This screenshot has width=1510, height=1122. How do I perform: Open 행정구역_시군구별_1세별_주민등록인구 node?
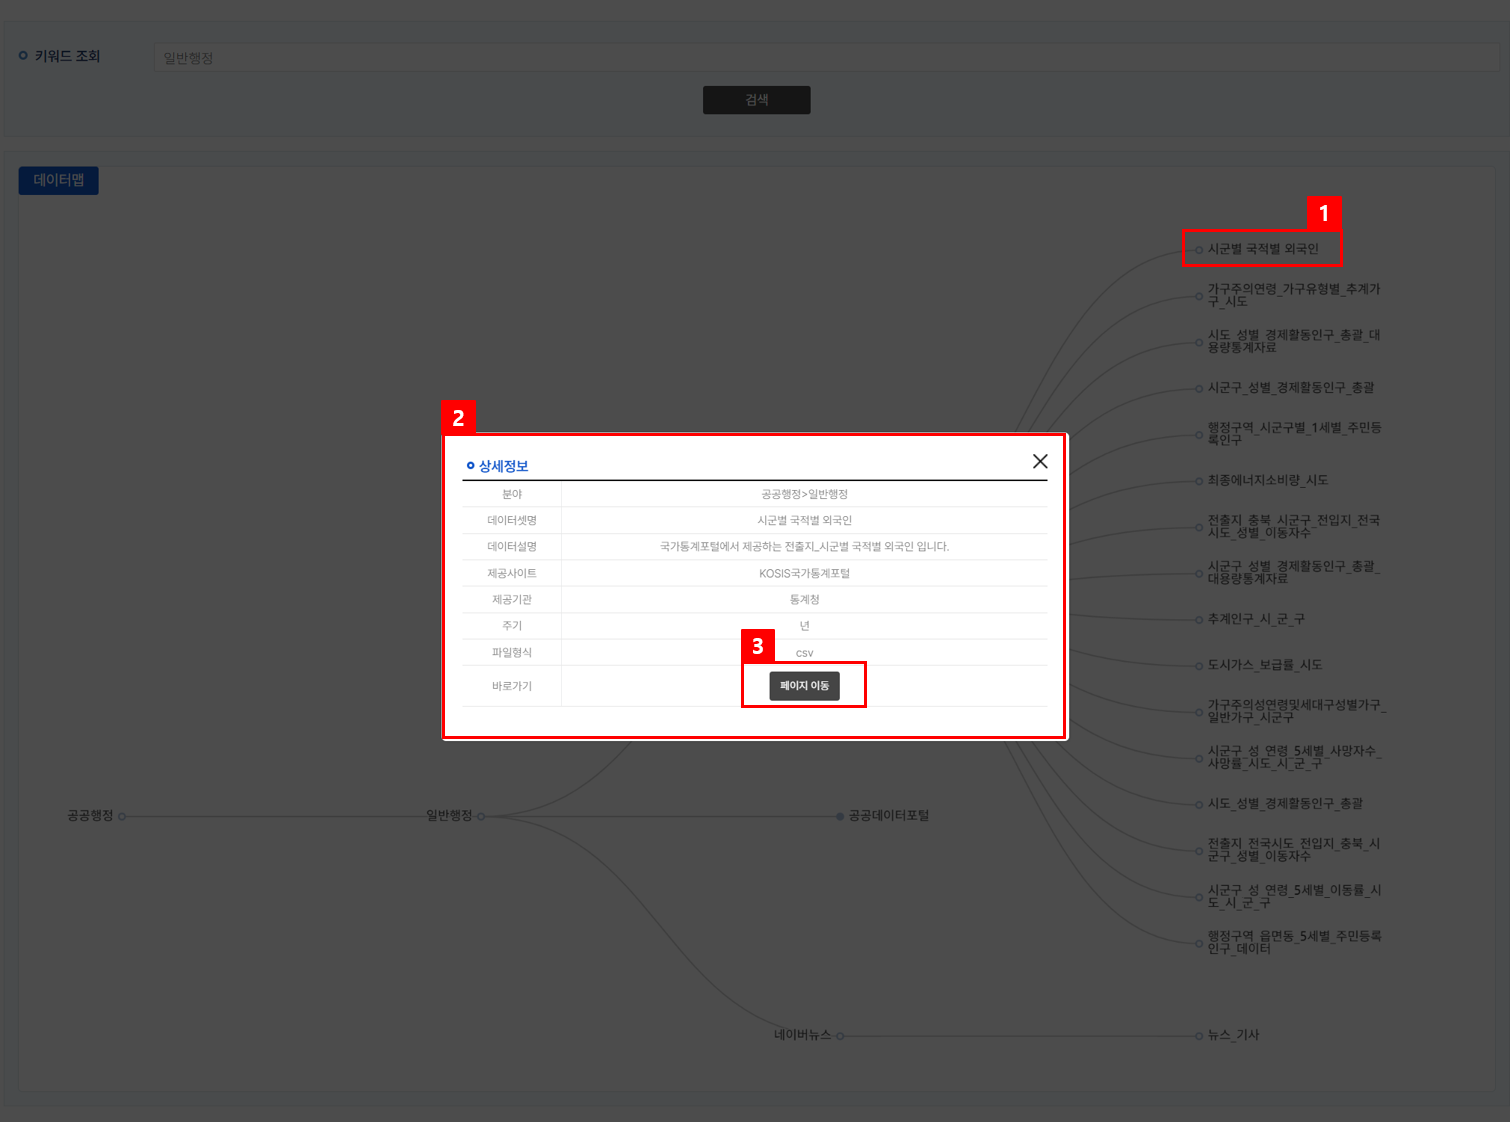pyautogui.click(x=1293, y=434)
